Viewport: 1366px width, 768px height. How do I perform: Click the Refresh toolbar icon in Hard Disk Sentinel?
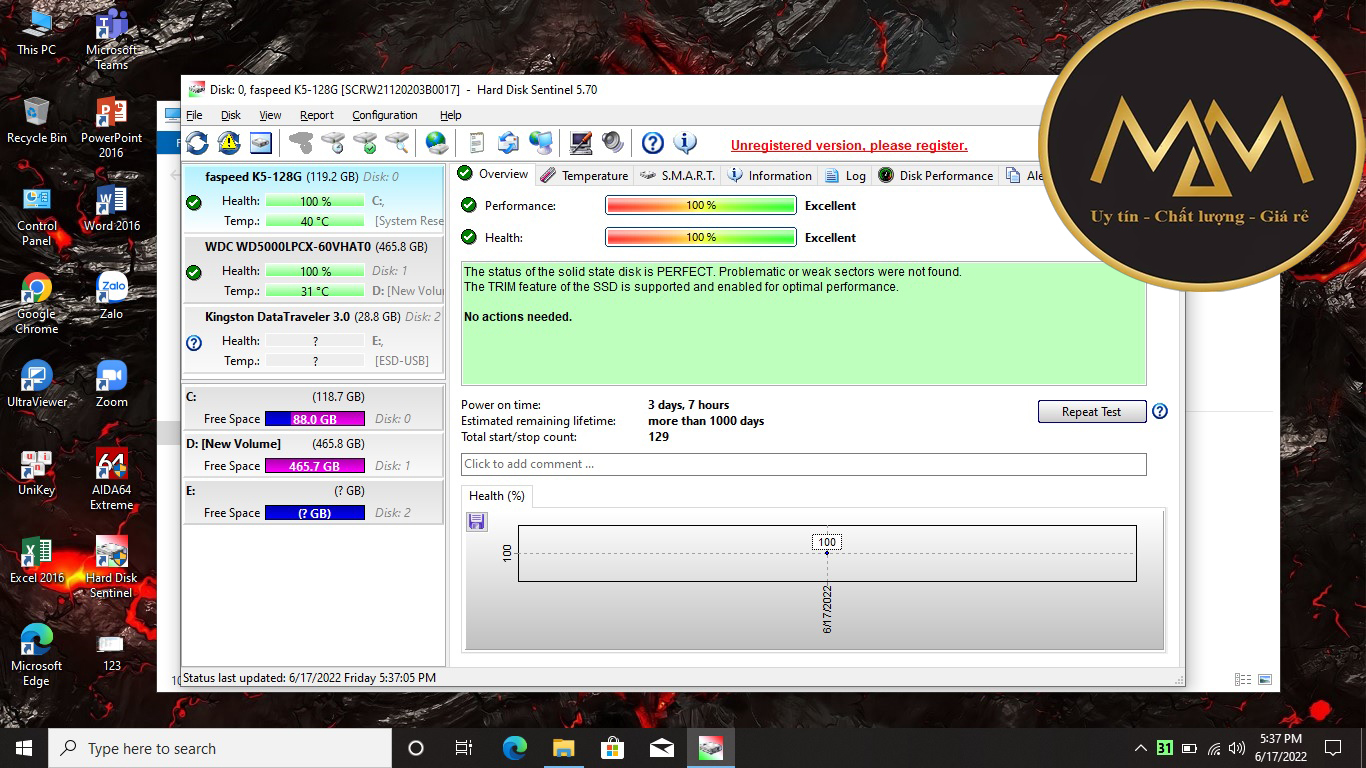click(x=197, y=143)
